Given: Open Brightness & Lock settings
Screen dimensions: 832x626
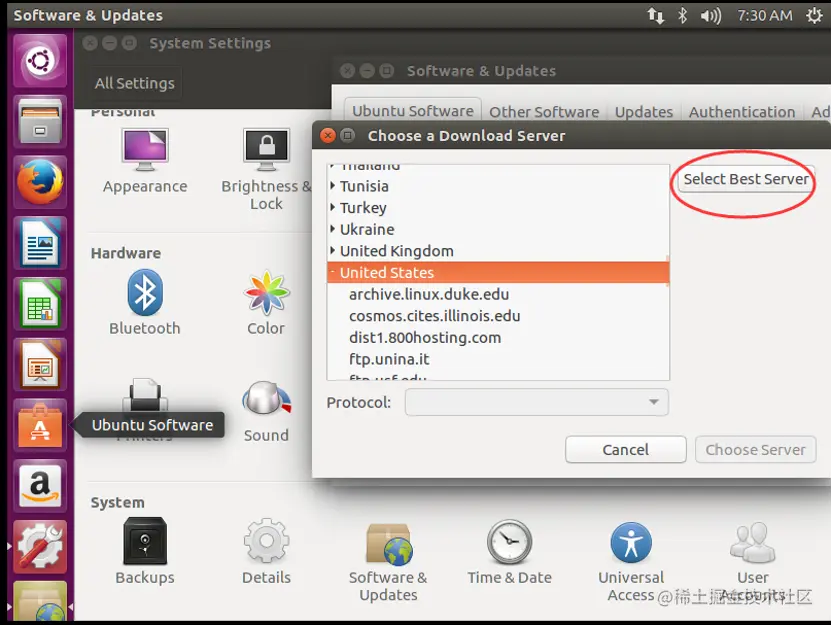Looking at the screenshot, I should pyautogui.click(x=266, y=170).
